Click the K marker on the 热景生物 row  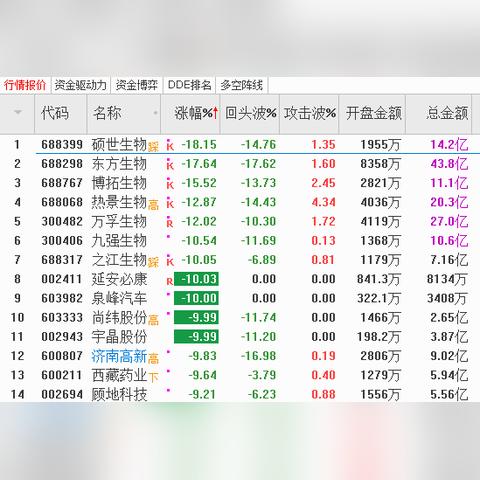170,203
